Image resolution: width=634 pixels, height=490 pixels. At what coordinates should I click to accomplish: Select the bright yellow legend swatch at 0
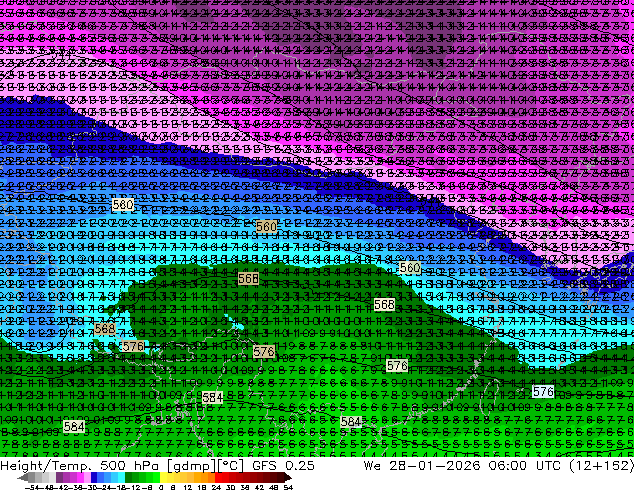pos(163,477)
